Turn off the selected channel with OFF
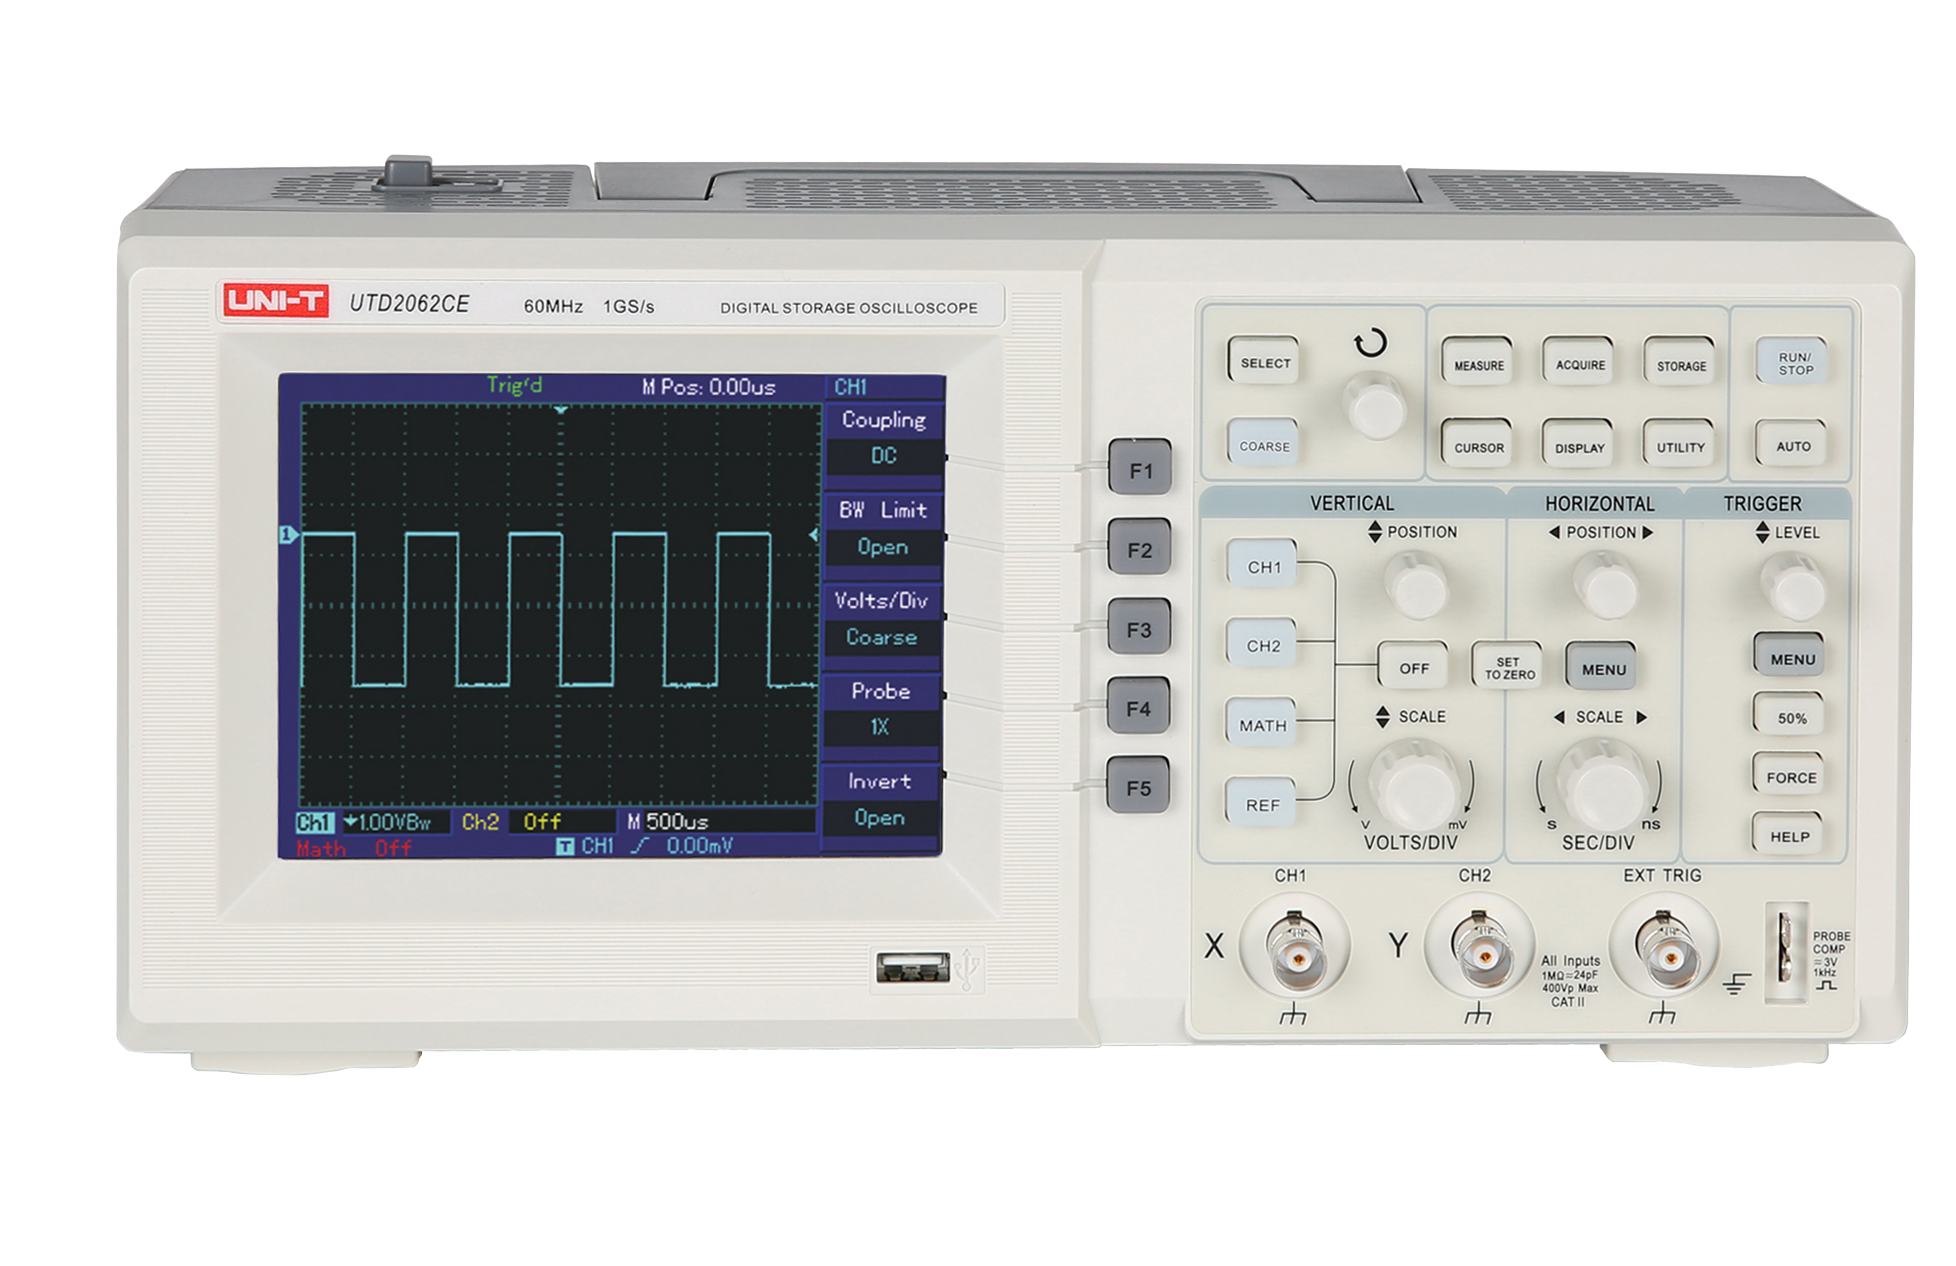The height and width of the screenshot is (1266, 1956). tap(1413, 666)
